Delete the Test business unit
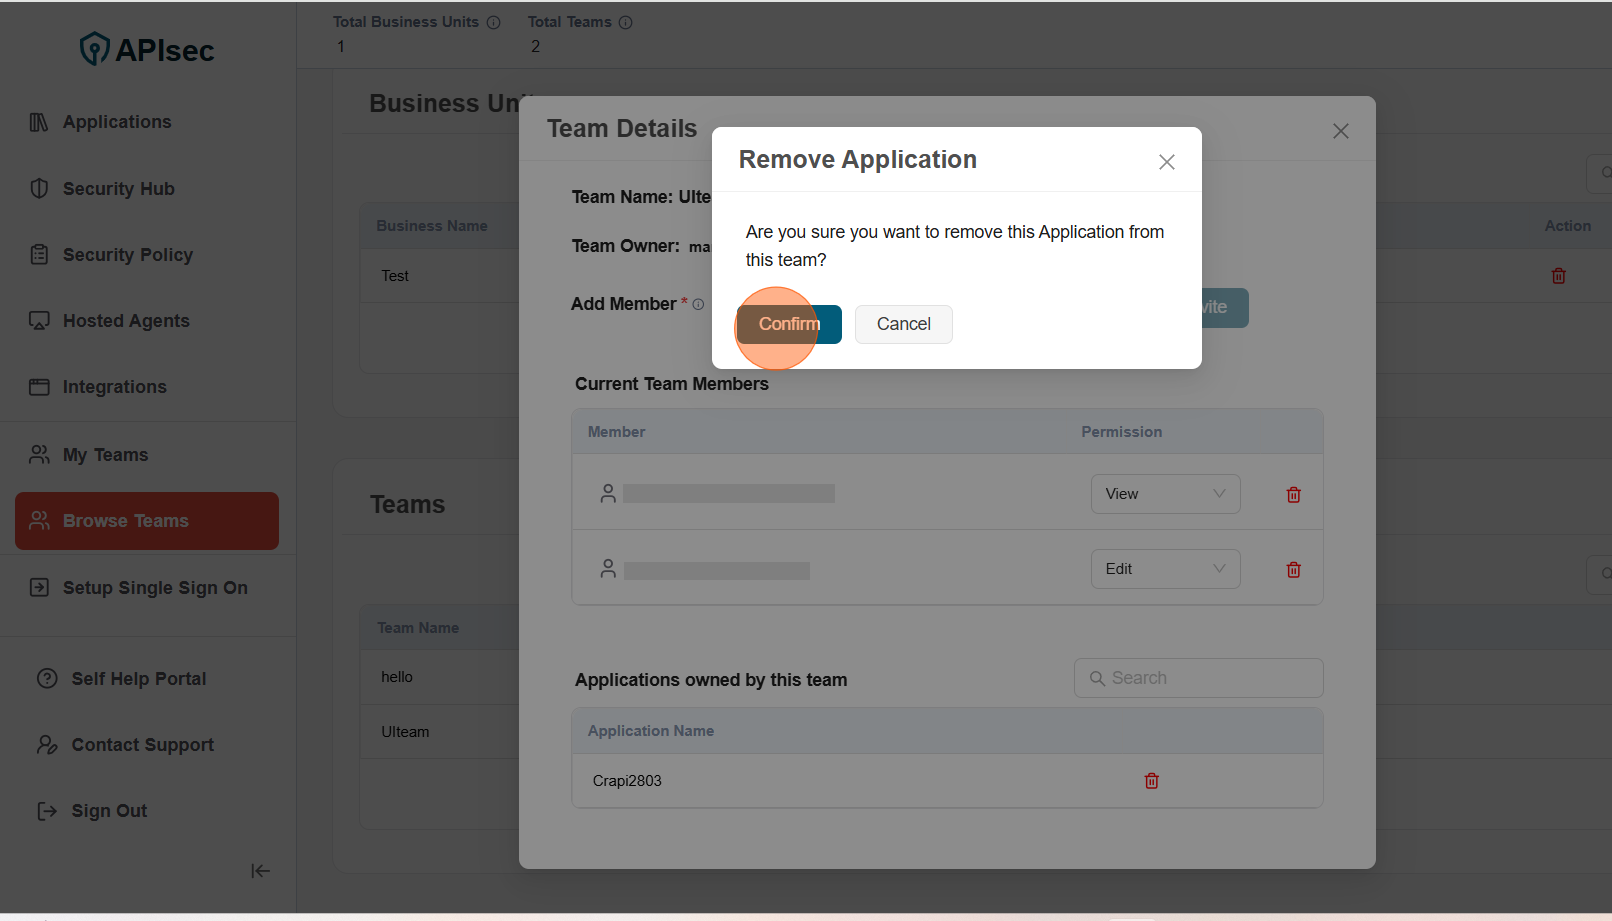The height and width of the screenshot is (921, 1612). pos(1558,276)
